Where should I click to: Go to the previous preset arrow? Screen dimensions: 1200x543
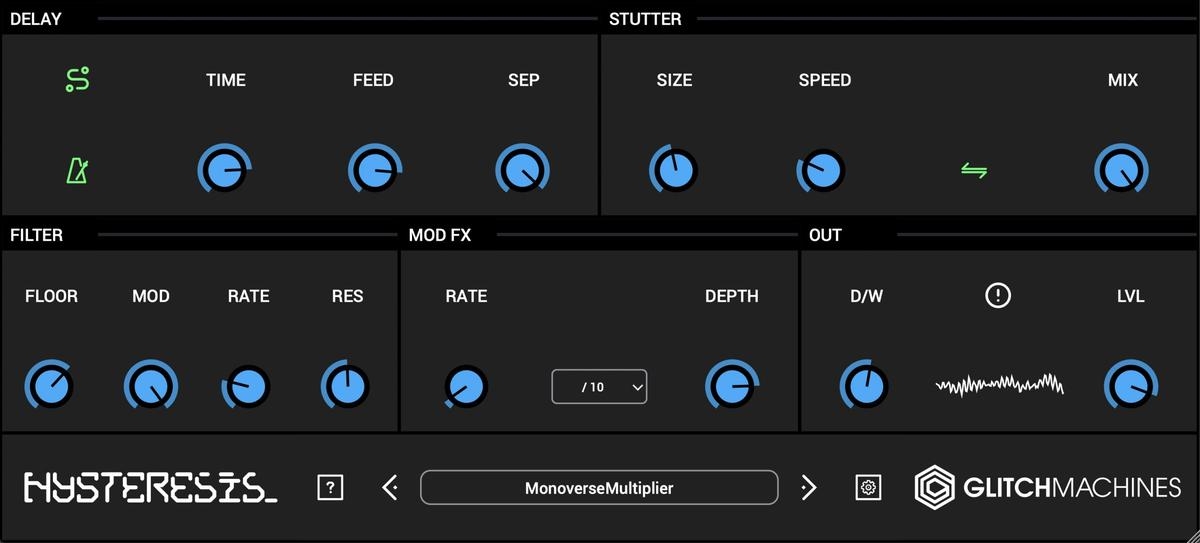(390, 487)
